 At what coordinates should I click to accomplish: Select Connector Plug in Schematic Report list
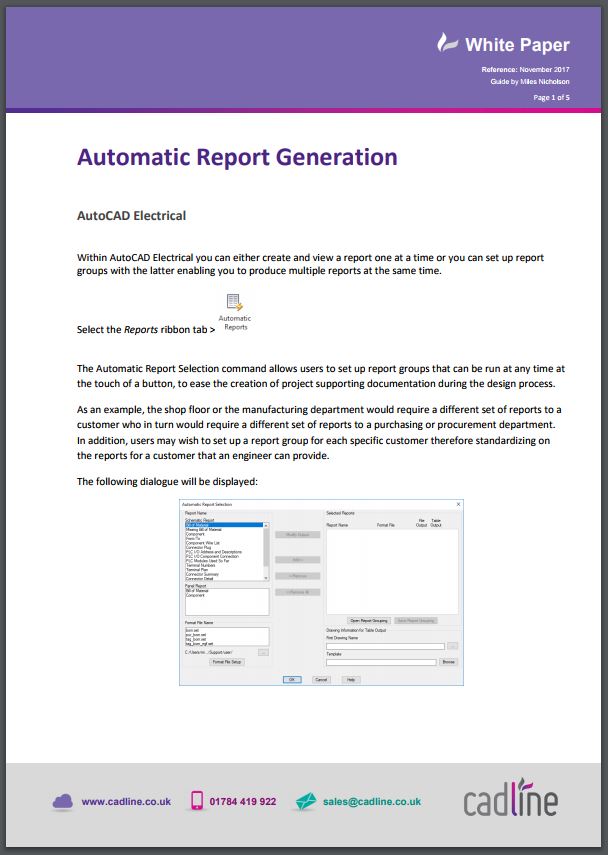pos(198,547)
